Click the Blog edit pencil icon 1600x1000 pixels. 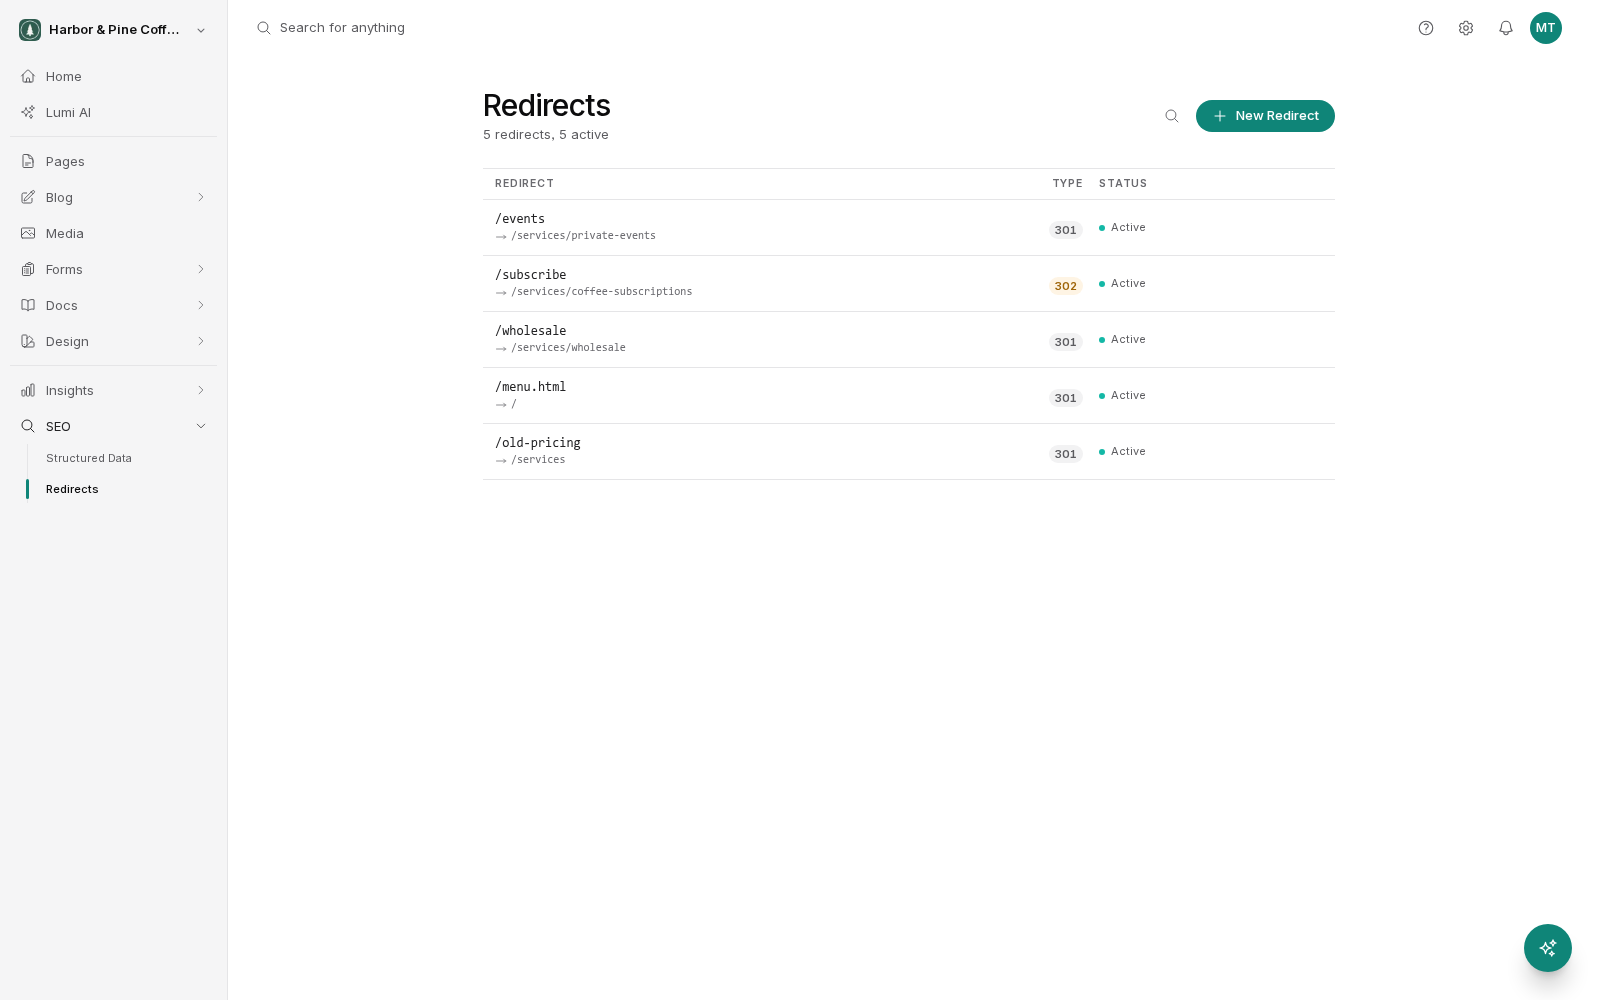28,197
